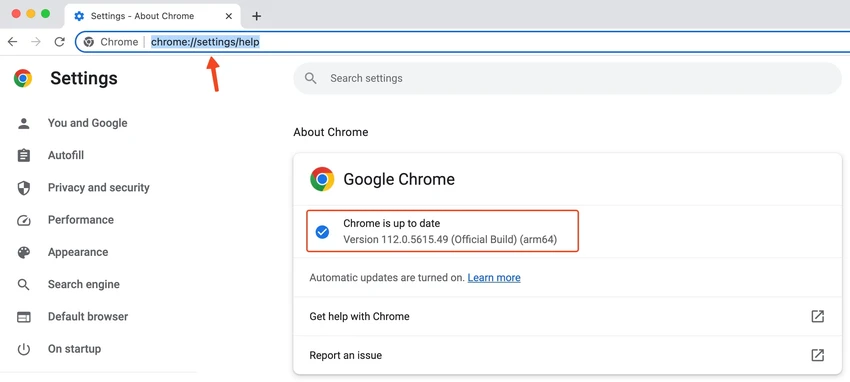Open Default browser settings
The image size is (850, 382).
(88, 316)
